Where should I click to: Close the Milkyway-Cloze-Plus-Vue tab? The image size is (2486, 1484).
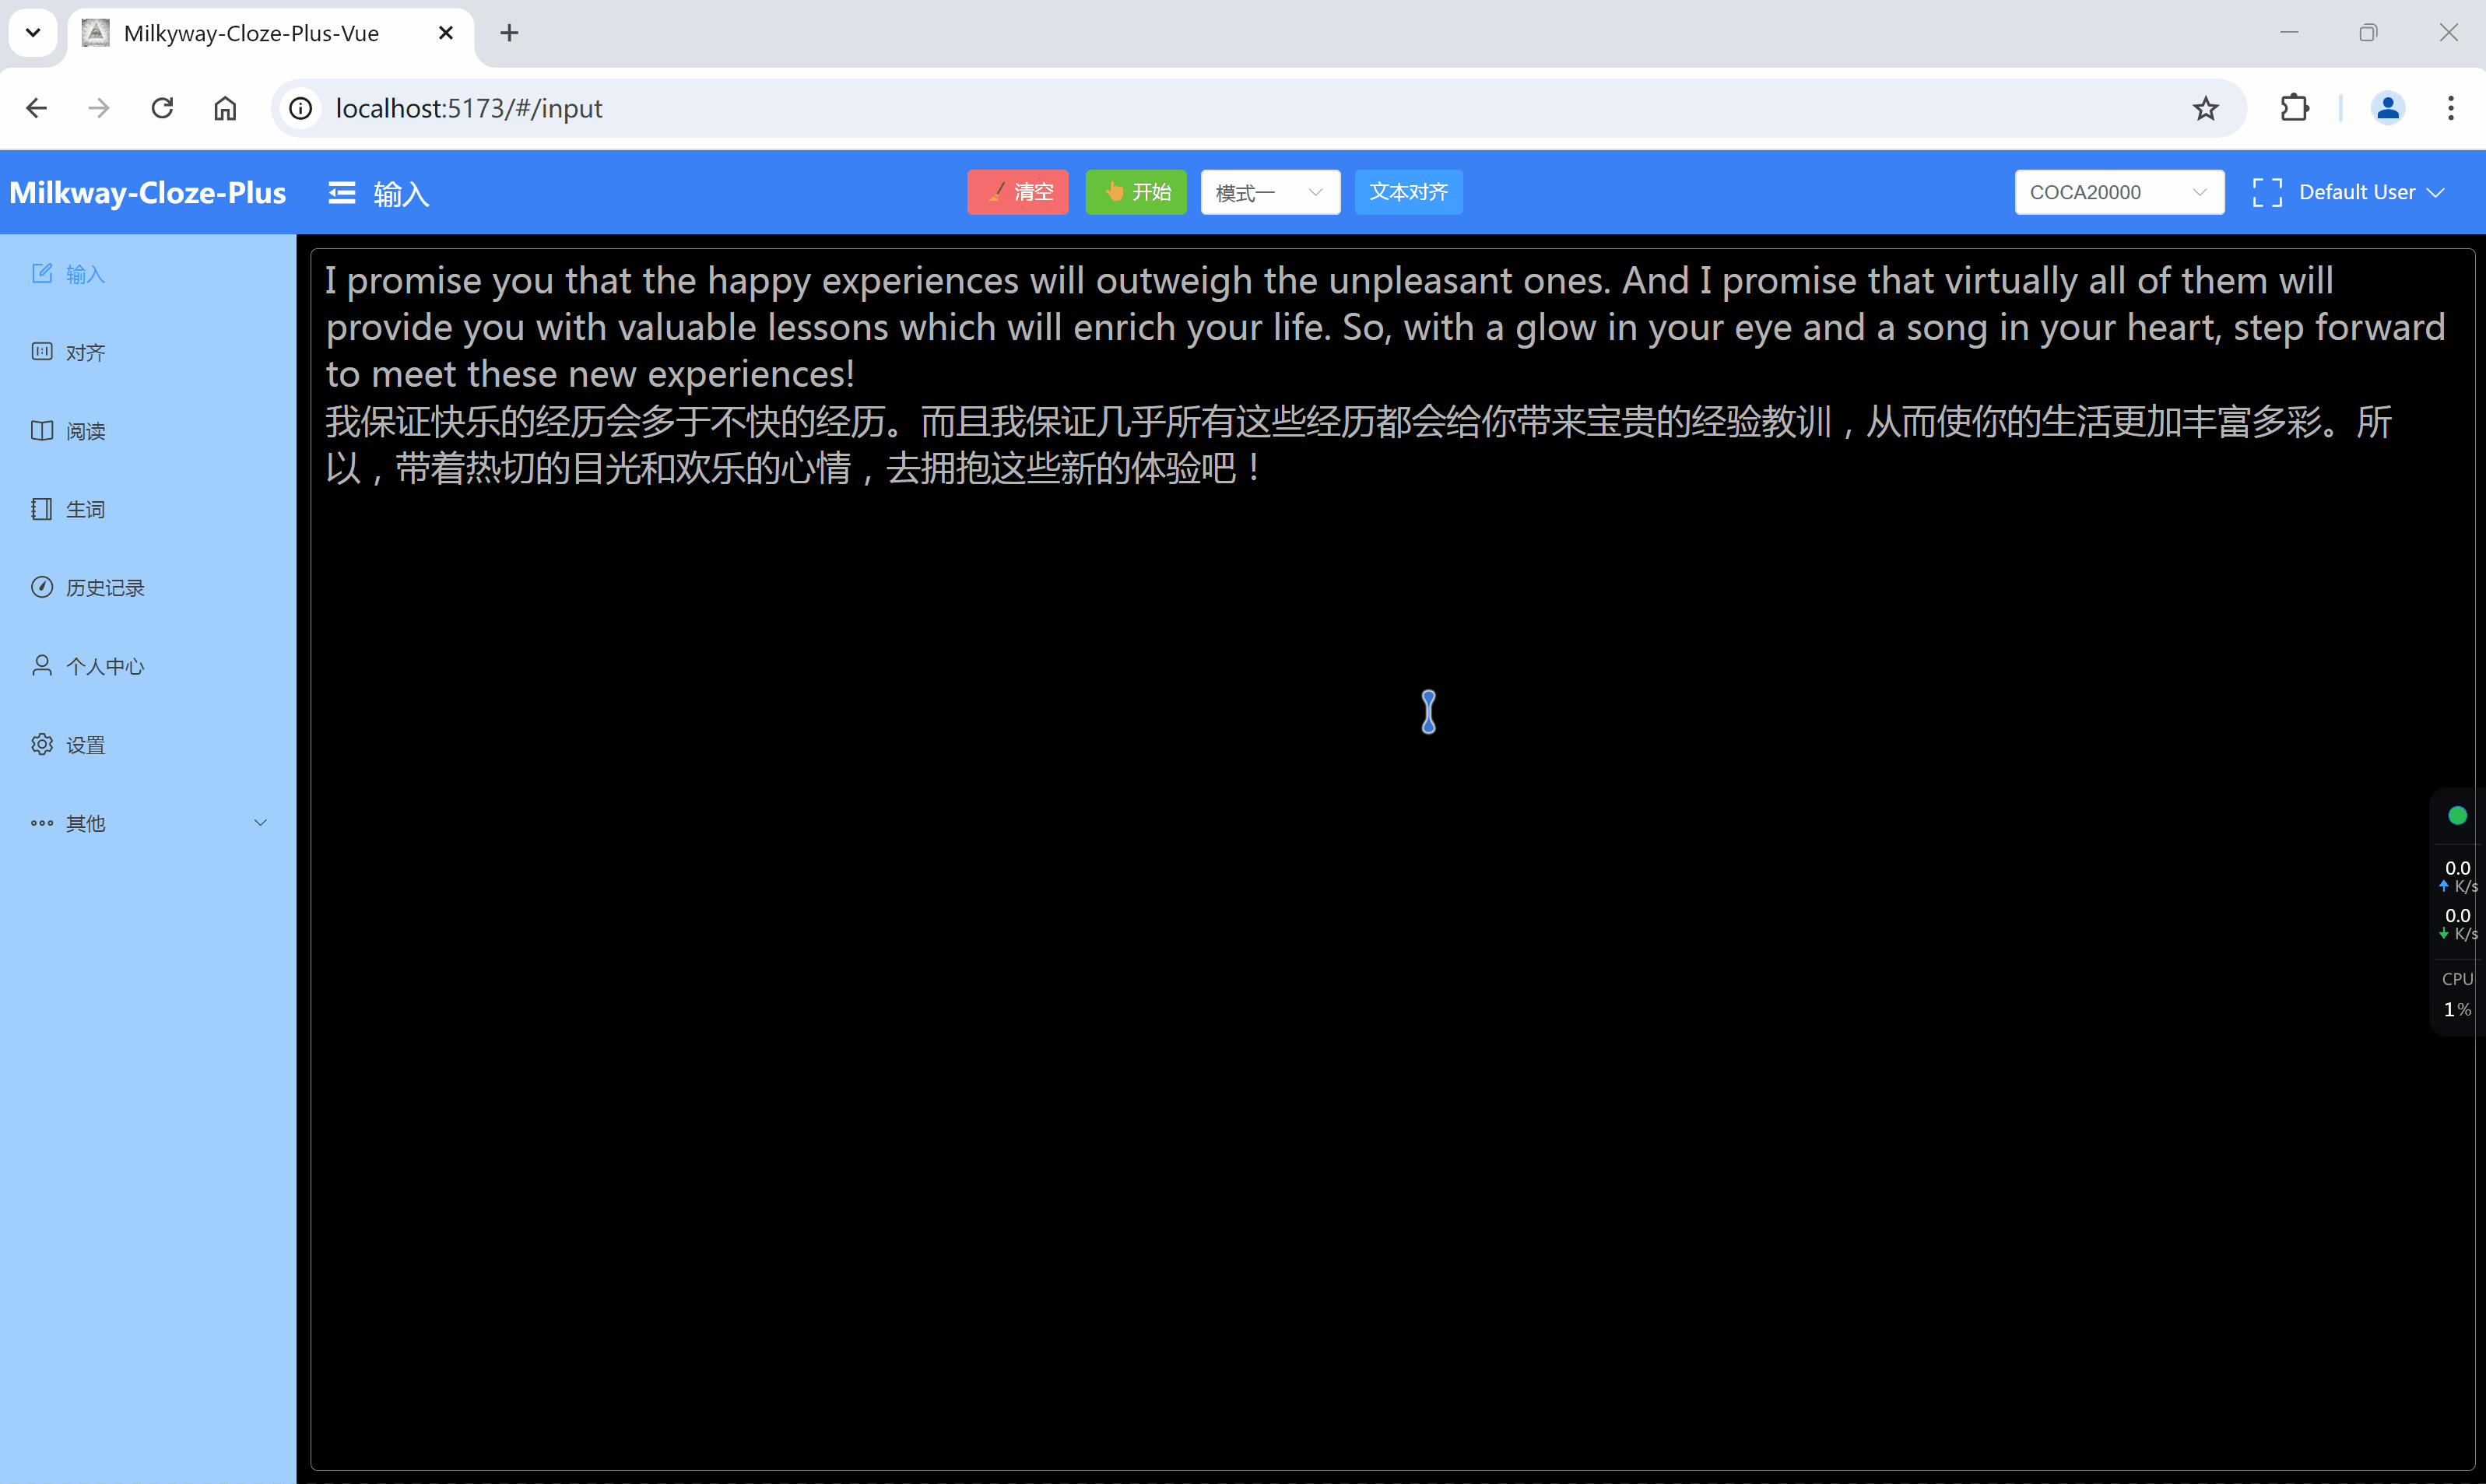(x=446, y=33)
